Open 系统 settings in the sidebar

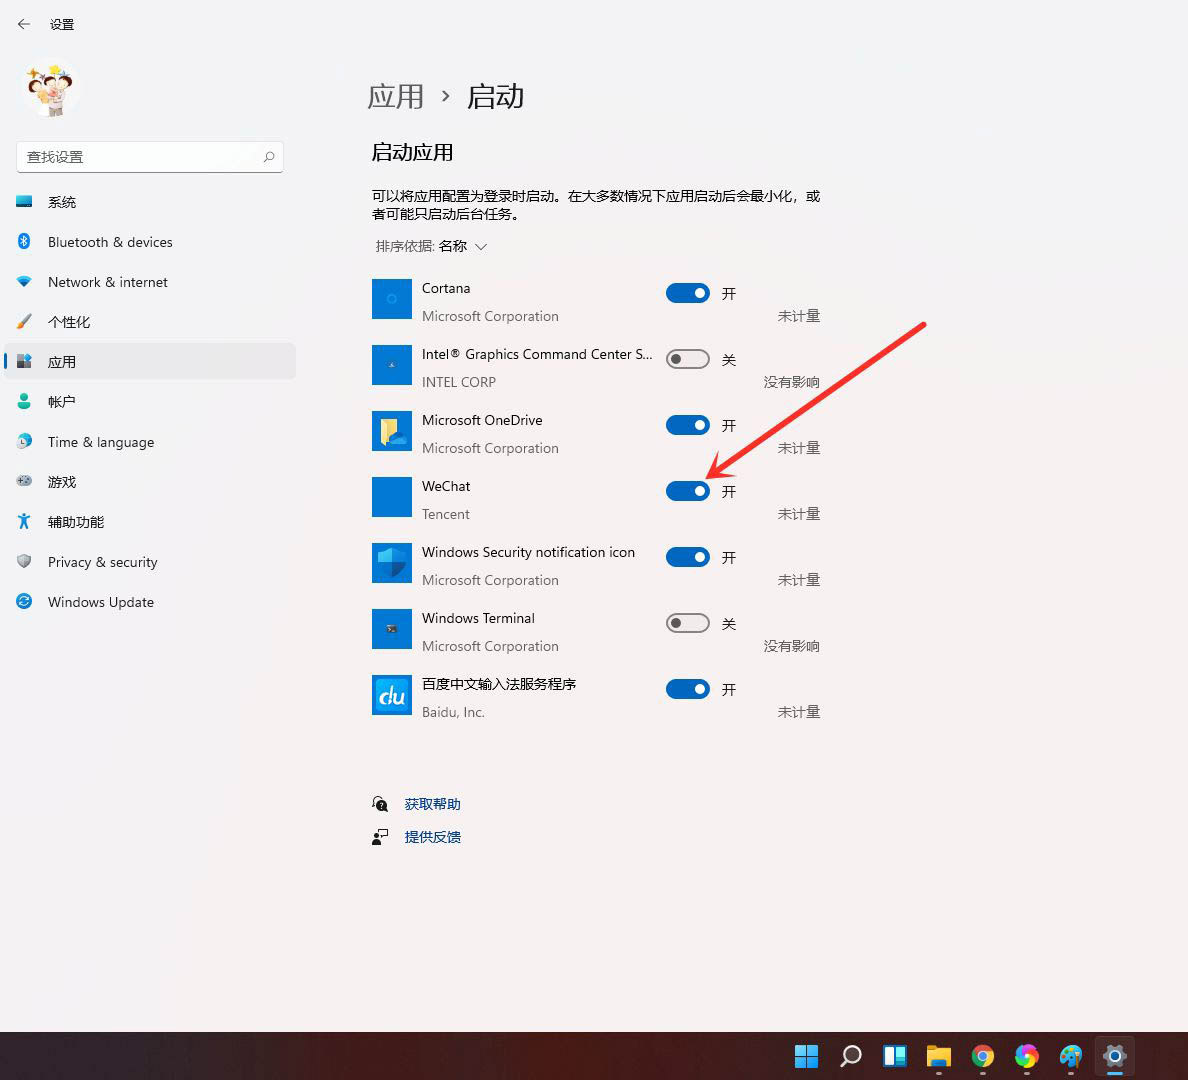(x=62, y=201)
